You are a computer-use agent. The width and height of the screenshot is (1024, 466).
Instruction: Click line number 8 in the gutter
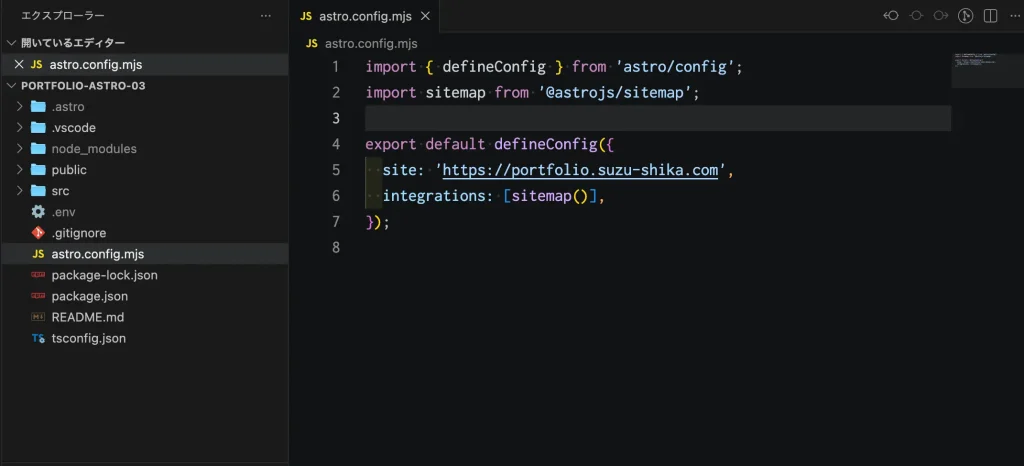pos(336,247)
